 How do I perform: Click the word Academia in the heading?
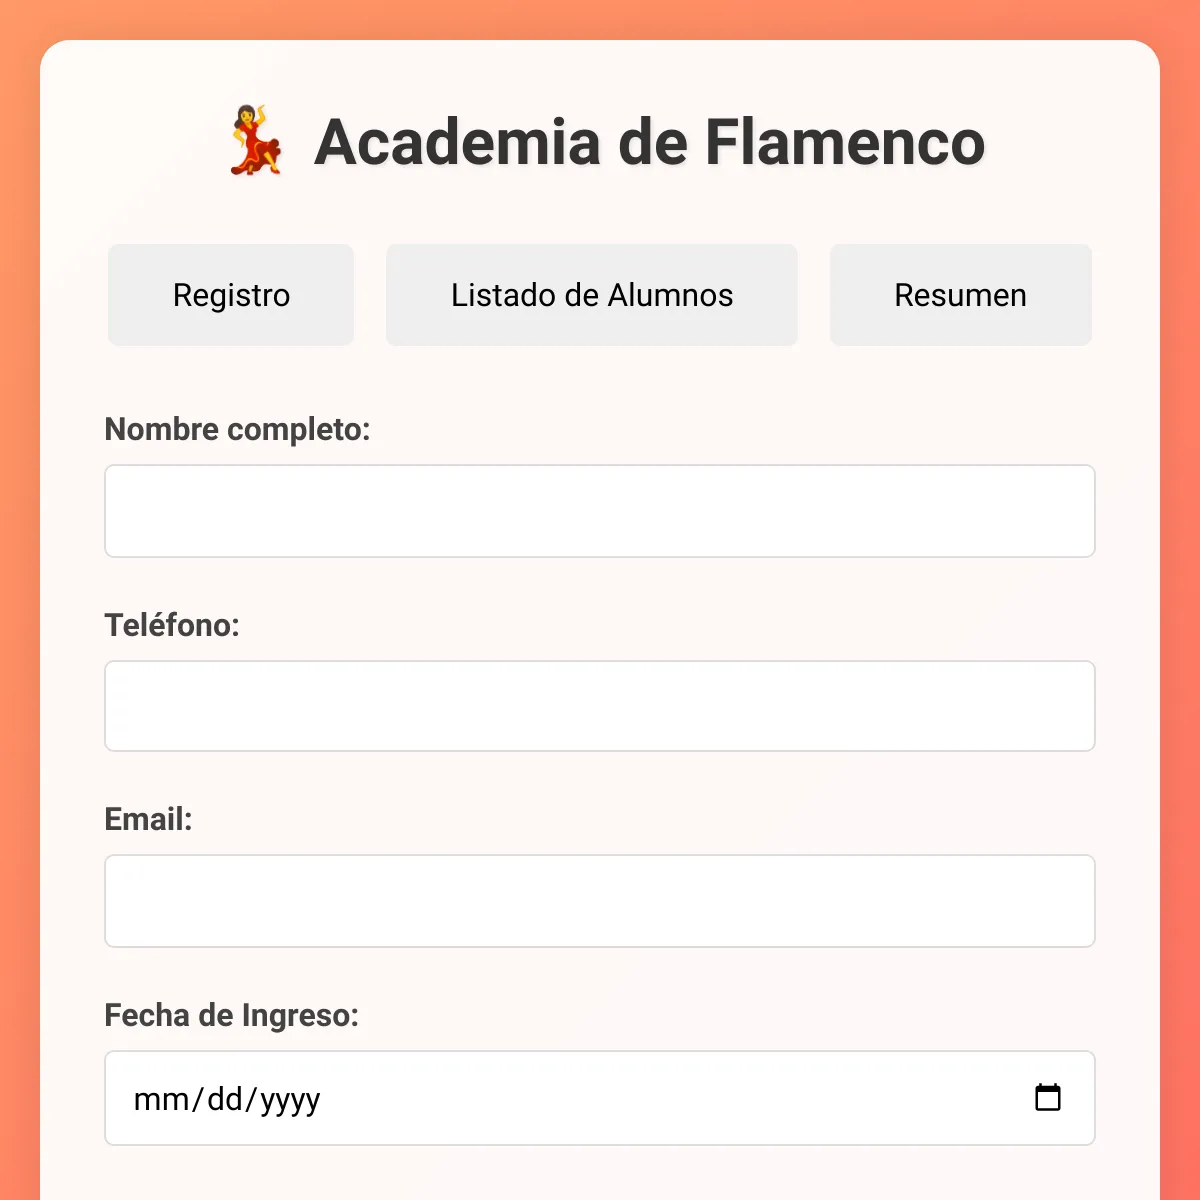point(458,142)
